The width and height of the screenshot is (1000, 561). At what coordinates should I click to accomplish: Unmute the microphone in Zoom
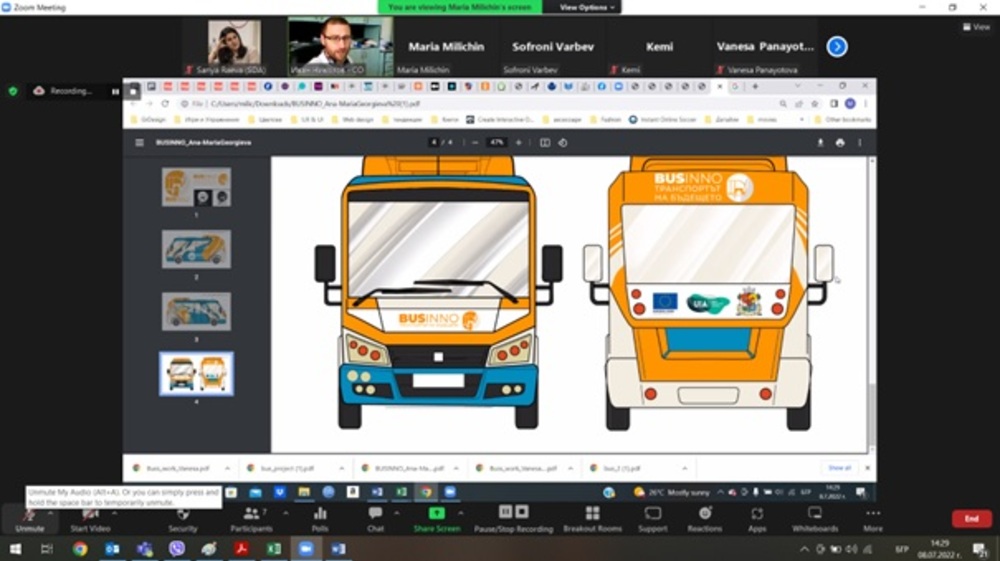(x=29, y=519)
